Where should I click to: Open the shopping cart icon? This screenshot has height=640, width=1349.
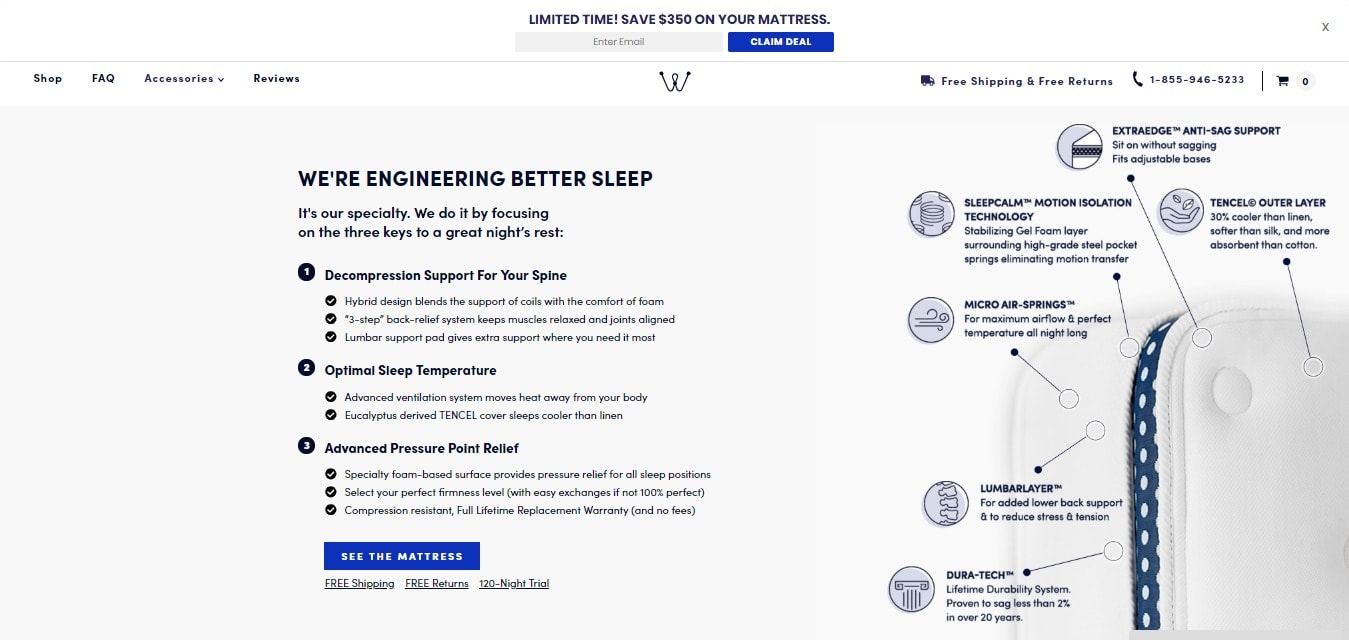click(x=1282, y=81)
